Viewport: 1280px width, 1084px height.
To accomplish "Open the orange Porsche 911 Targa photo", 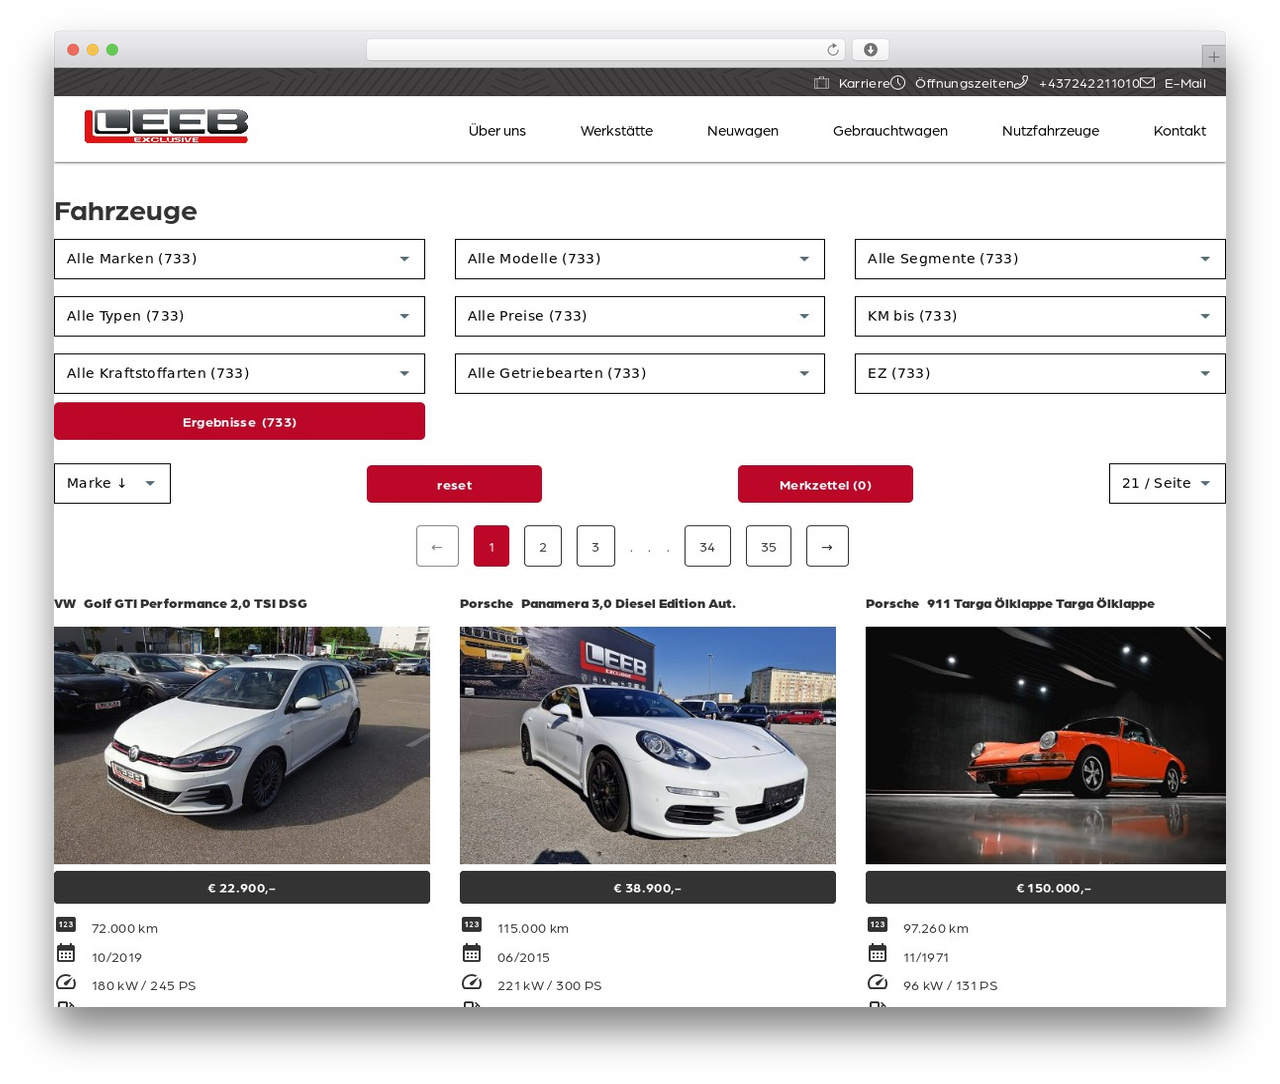I will pyautogui.click(x=1046, y=745).
